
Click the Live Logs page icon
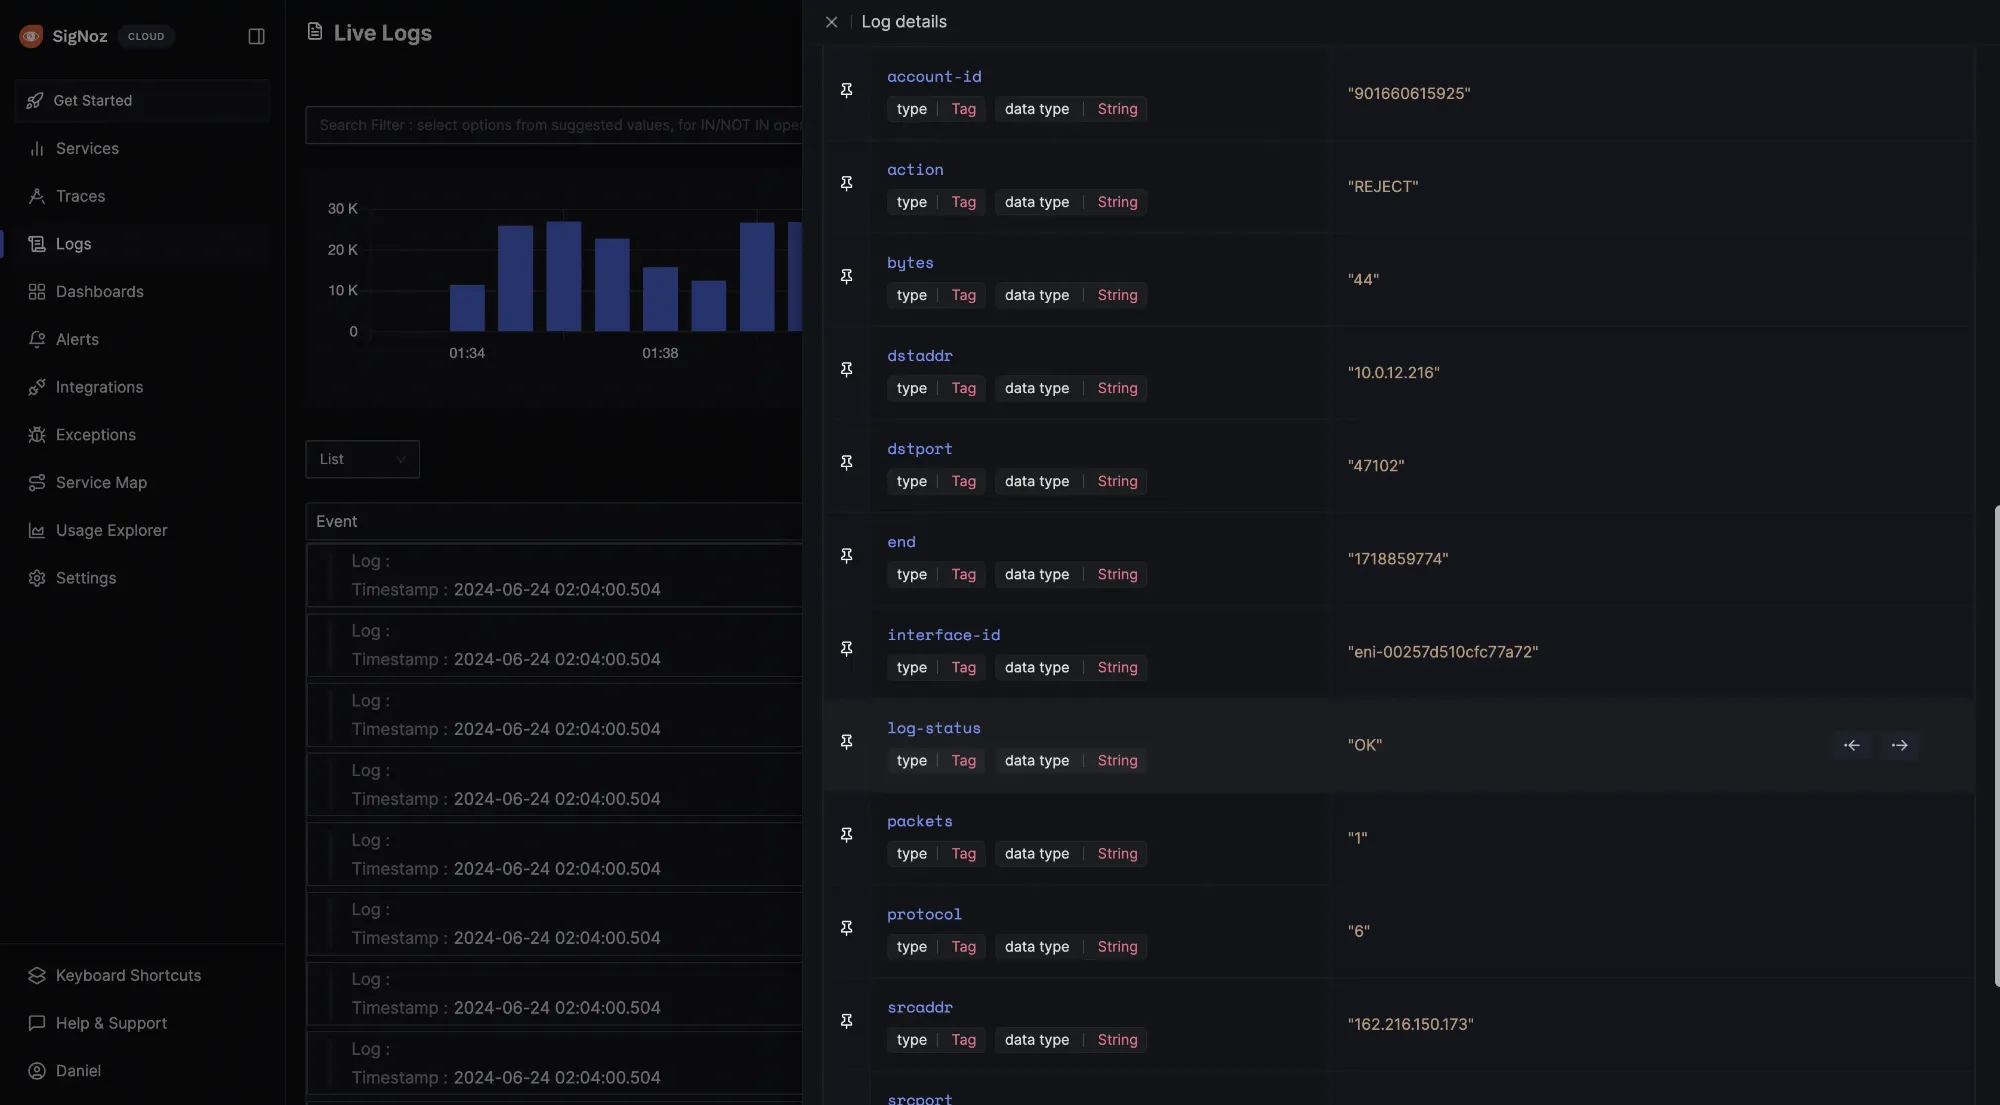pos(315,32)
